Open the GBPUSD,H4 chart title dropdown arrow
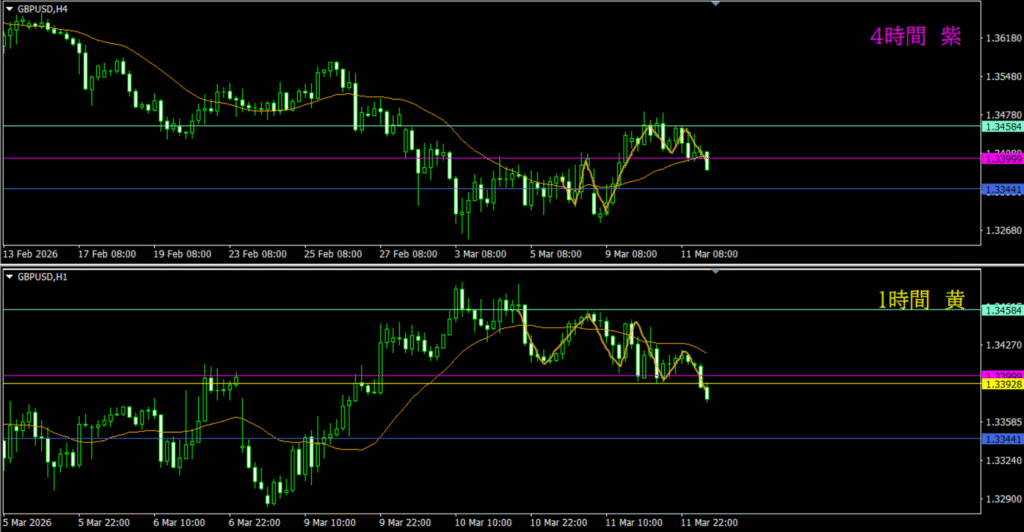 coord(9,6)
